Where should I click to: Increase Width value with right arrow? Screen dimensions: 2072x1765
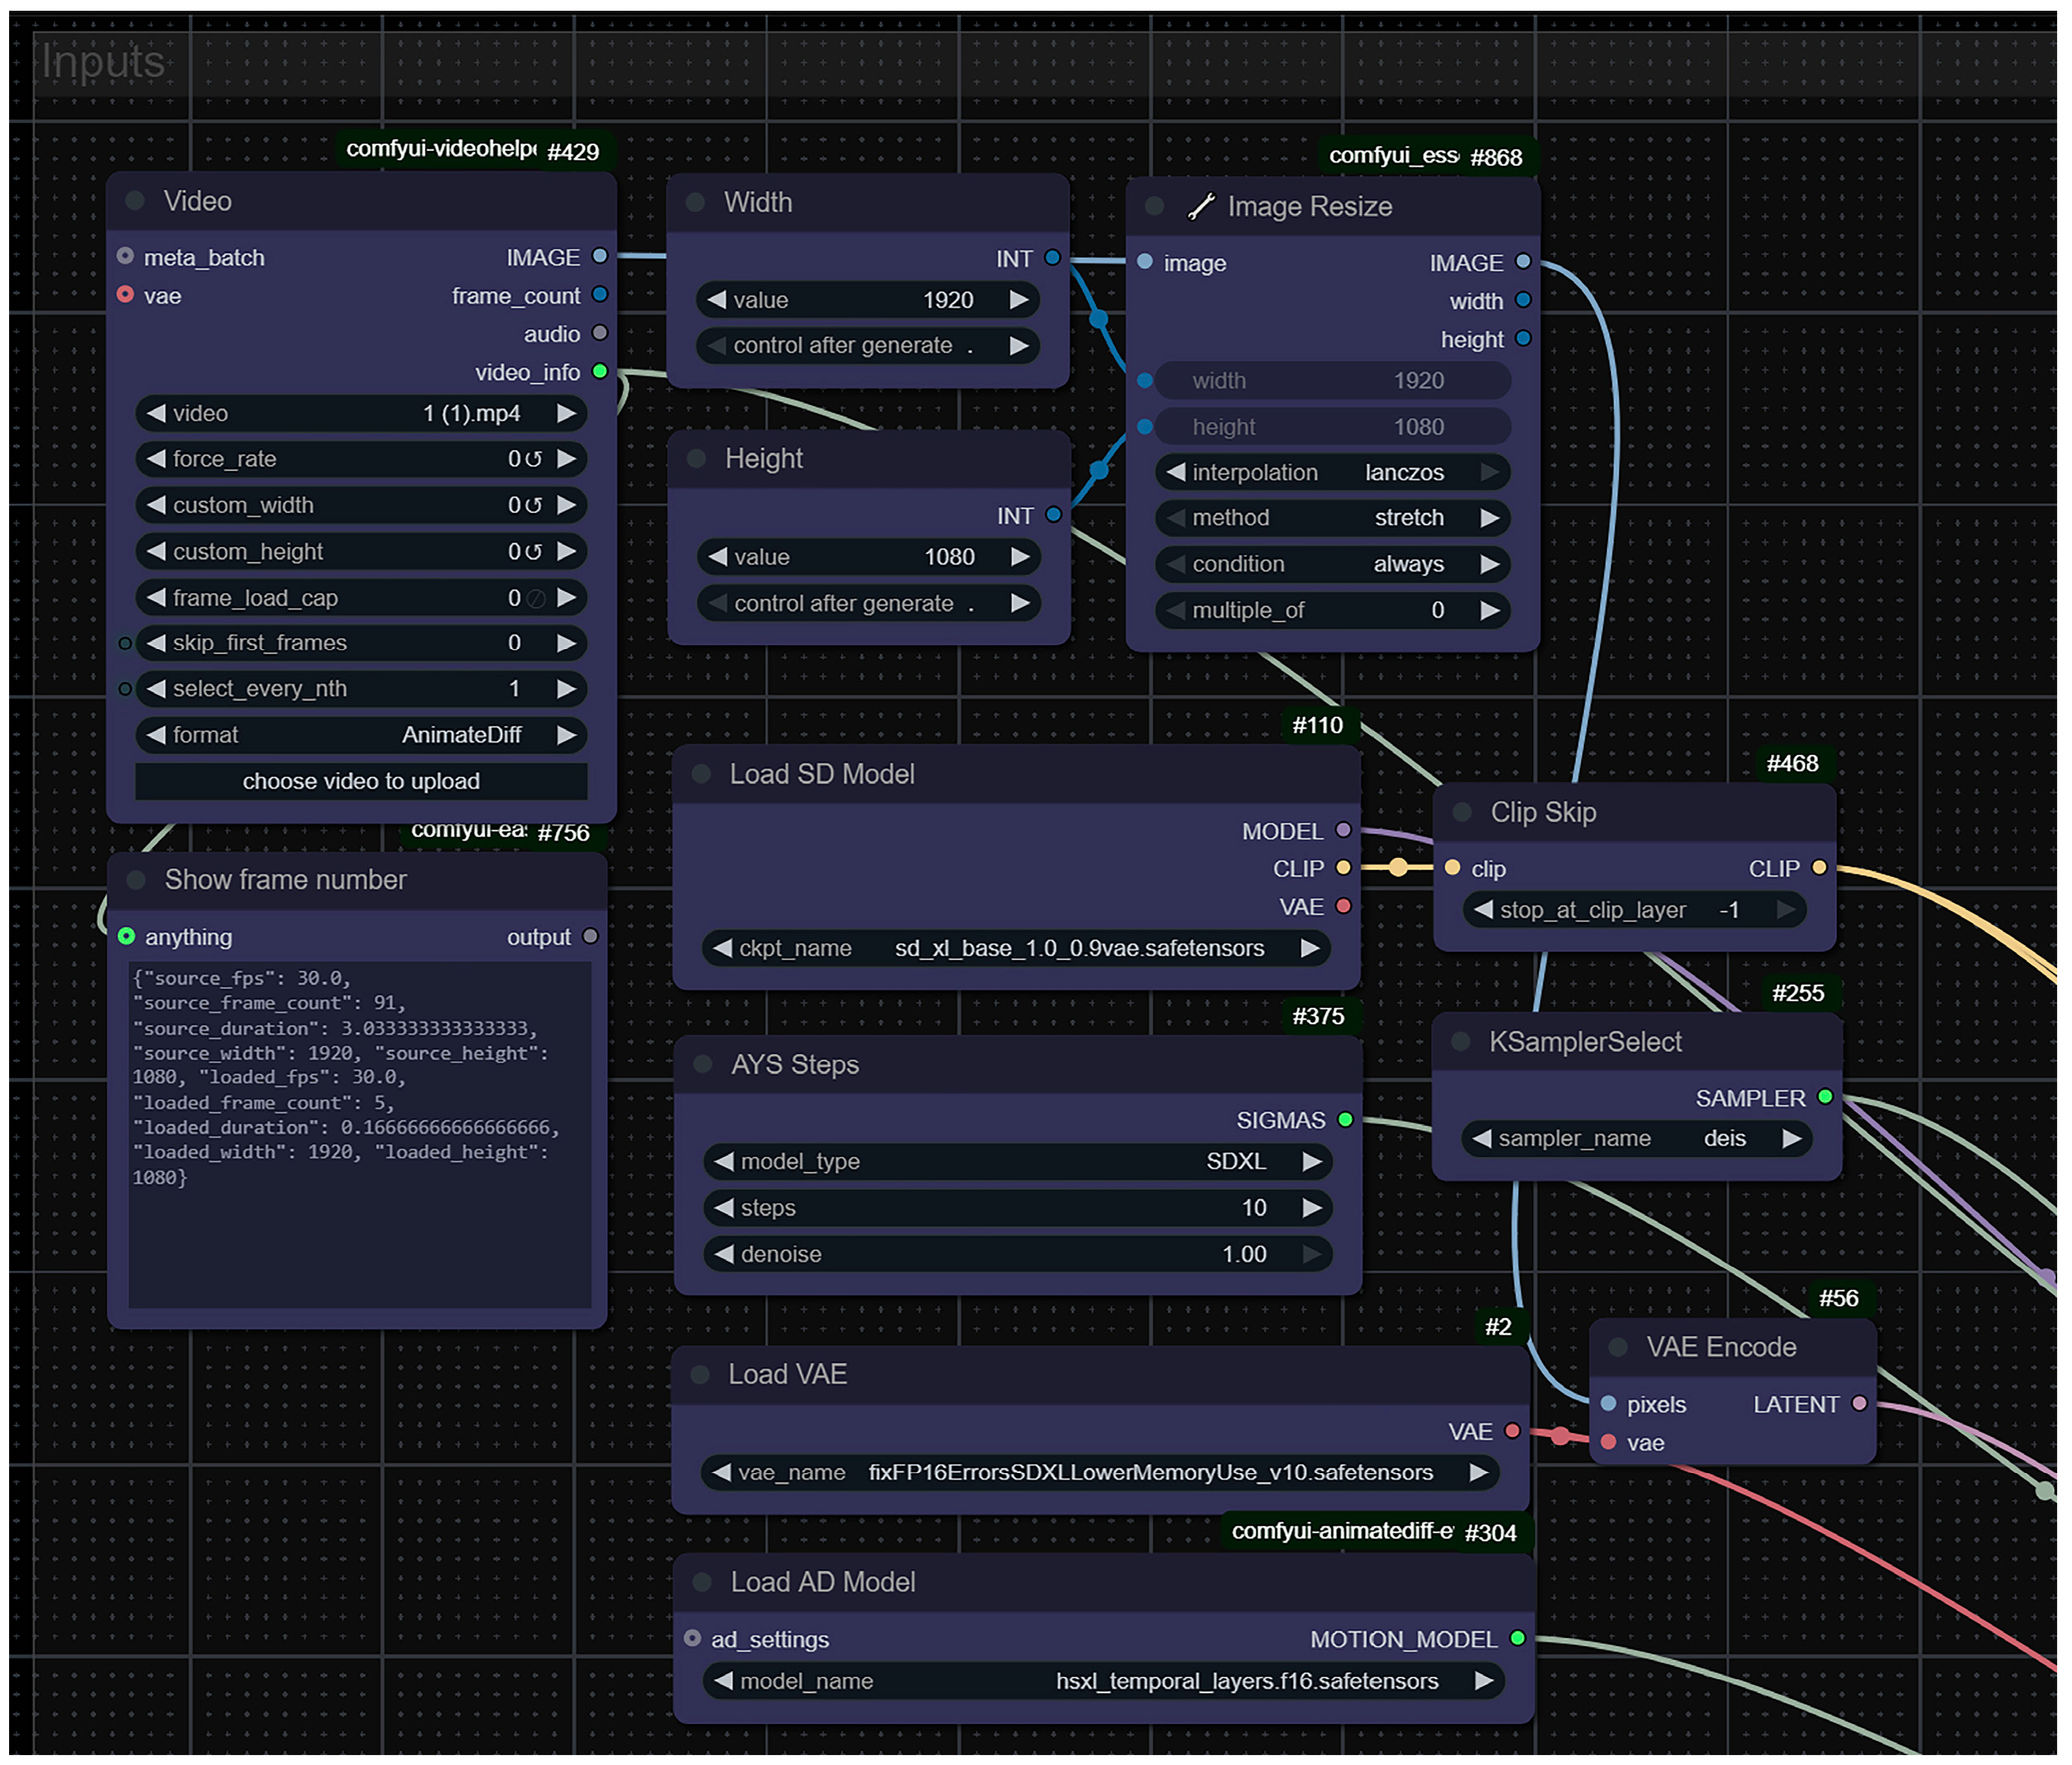(x=1018, y=300)
